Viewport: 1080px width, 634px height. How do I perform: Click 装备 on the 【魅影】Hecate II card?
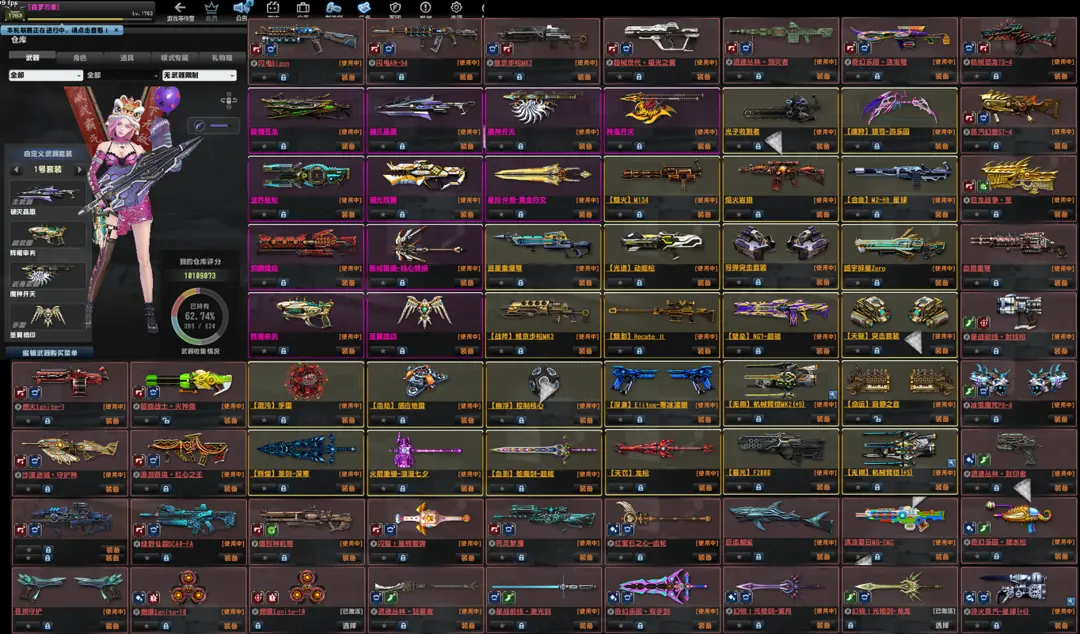coord(703,351)
